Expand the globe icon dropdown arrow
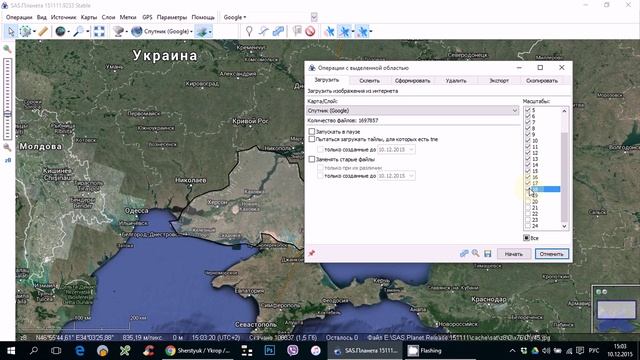 (x=68, y=31)
